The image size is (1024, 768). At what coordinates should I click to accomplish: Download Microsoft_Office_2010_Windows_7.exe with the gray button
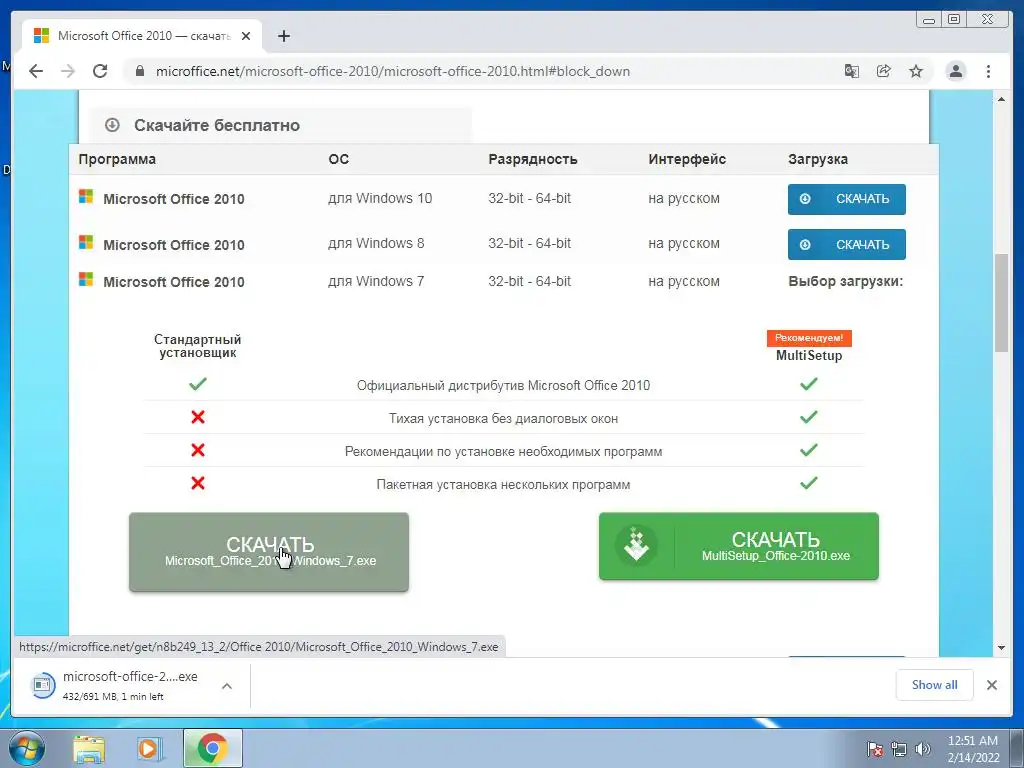click(x=269, y=552)
